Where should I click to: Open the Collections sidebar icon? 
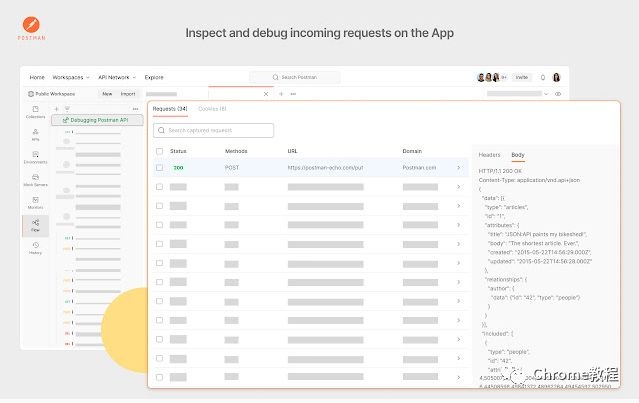[x=35, y=112]
